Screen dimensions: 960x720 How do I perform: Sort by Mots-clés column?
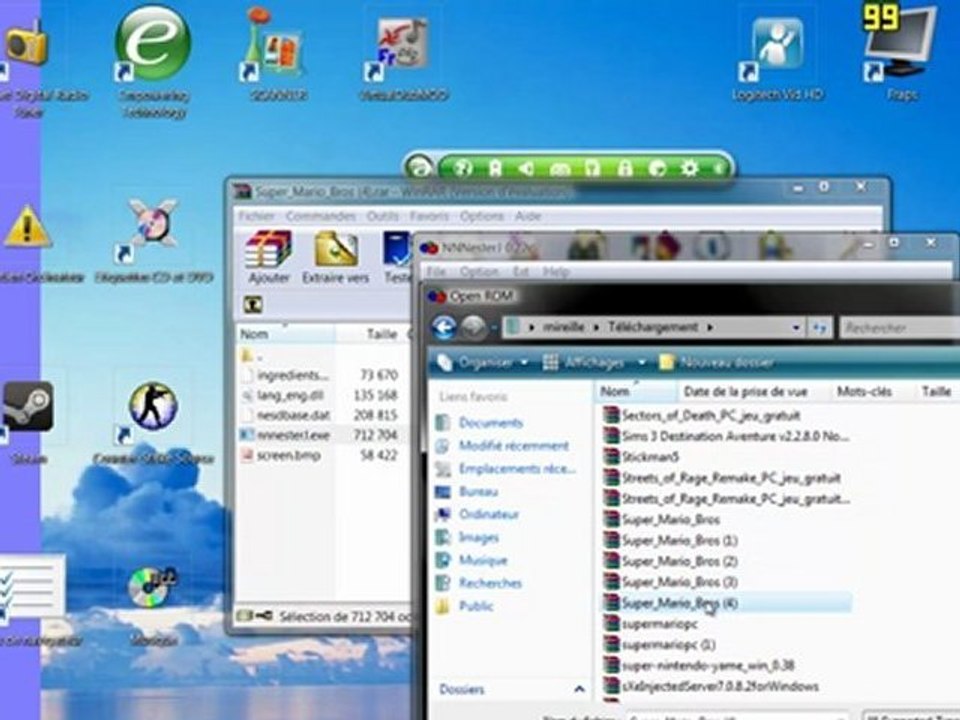(864, 392)
